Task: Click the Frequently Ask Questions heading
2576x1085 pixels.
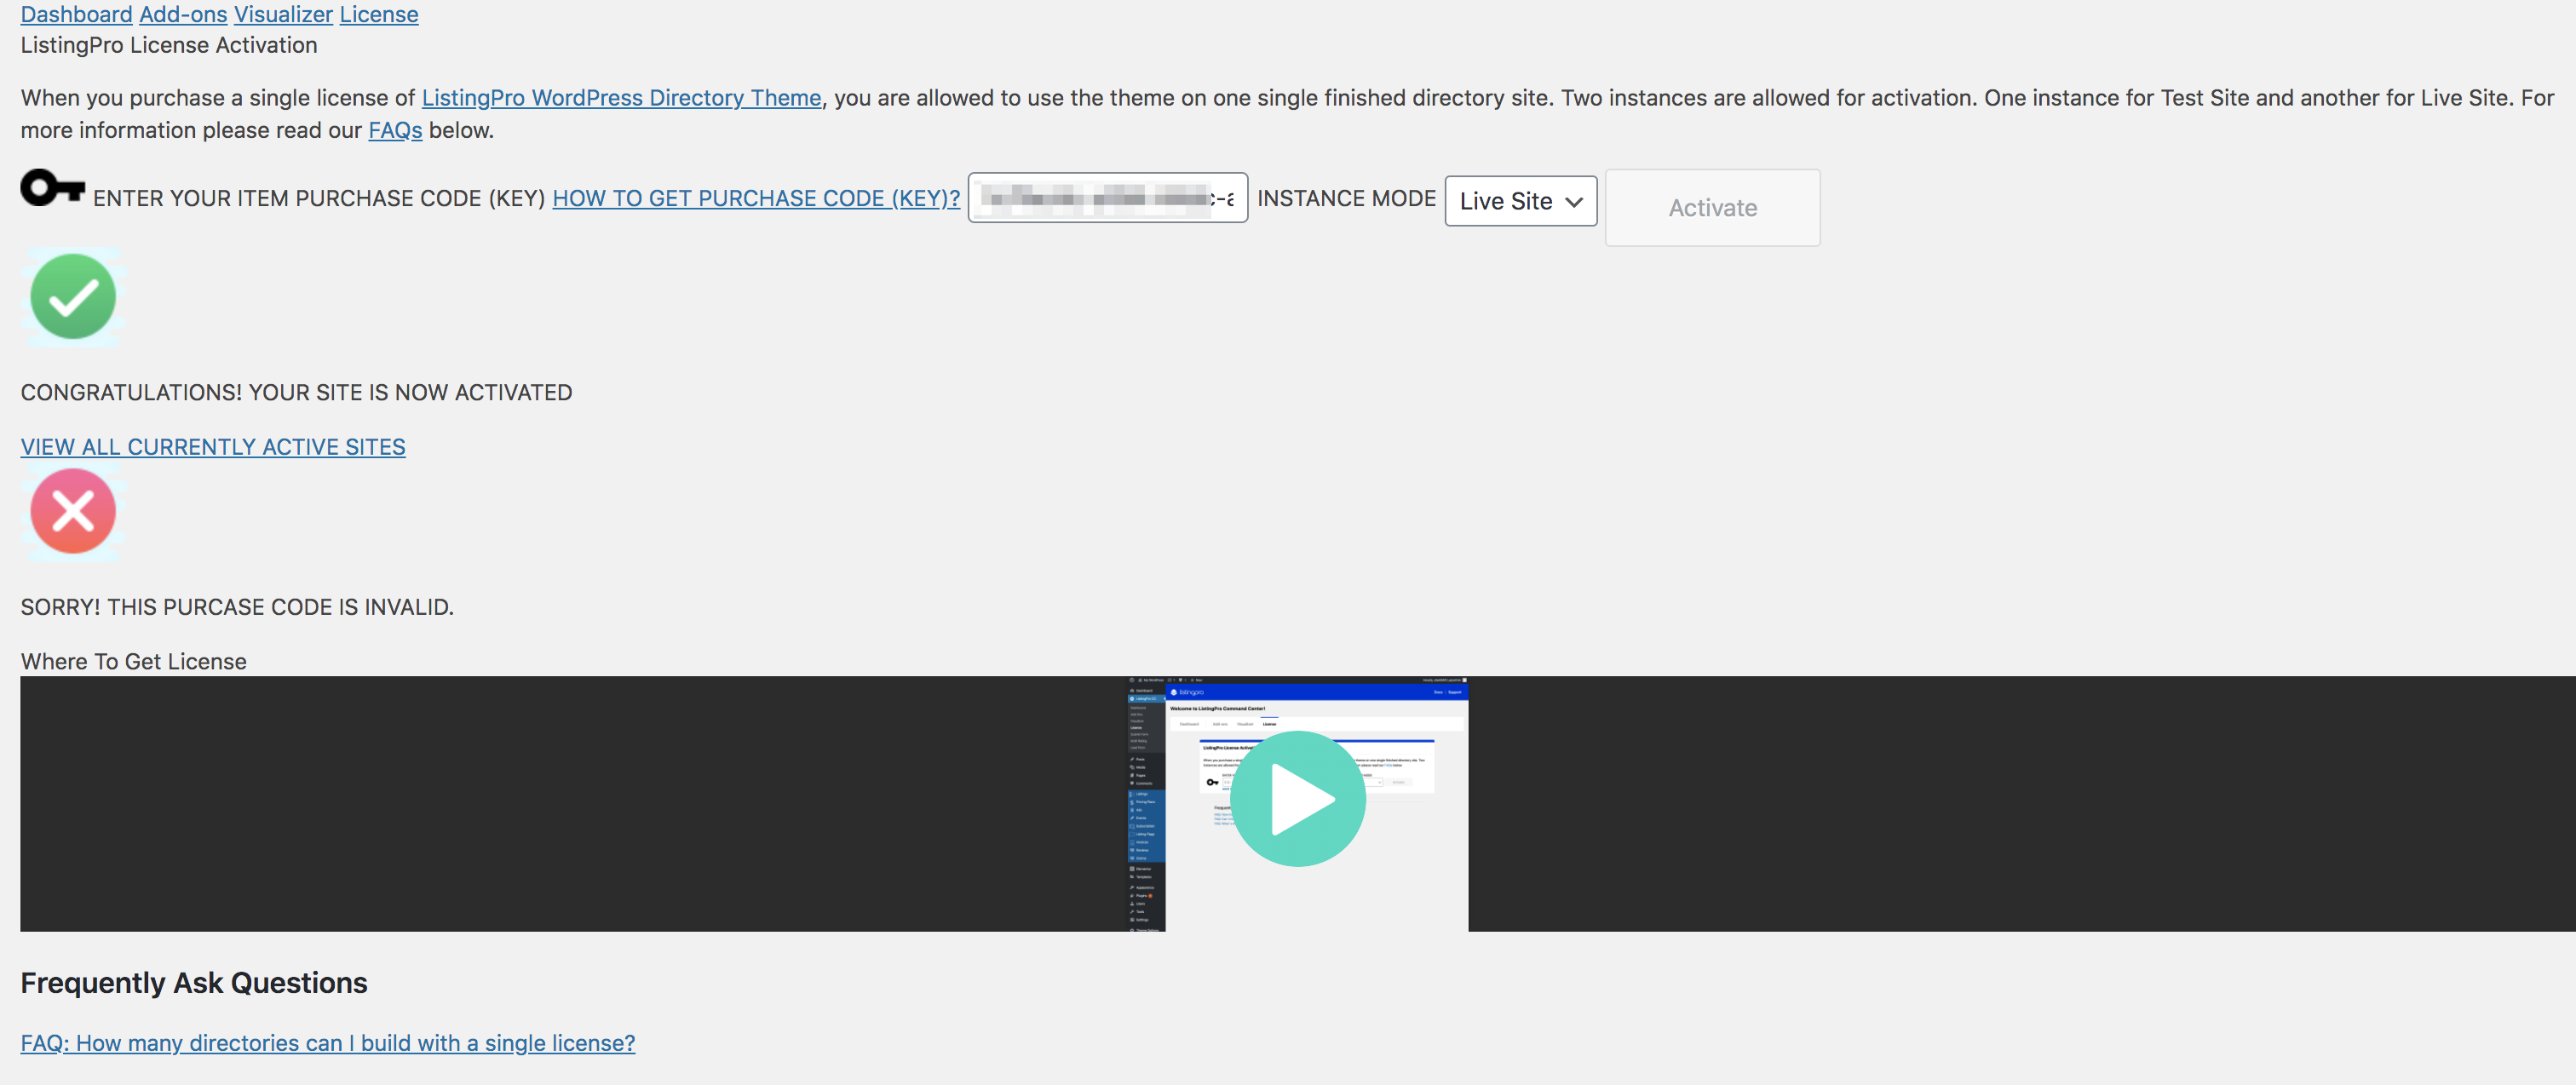Action: [x=194, y=983]
